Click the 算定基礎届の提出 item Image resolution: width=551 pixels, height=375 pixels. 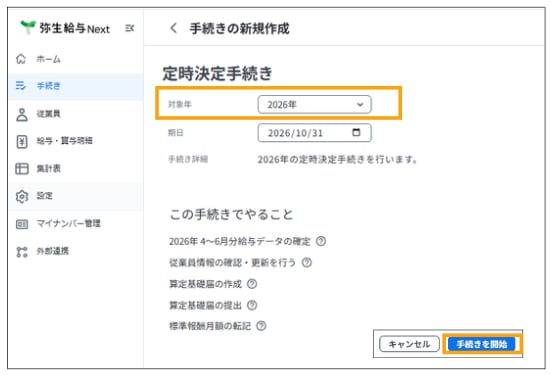coord(205,305)
